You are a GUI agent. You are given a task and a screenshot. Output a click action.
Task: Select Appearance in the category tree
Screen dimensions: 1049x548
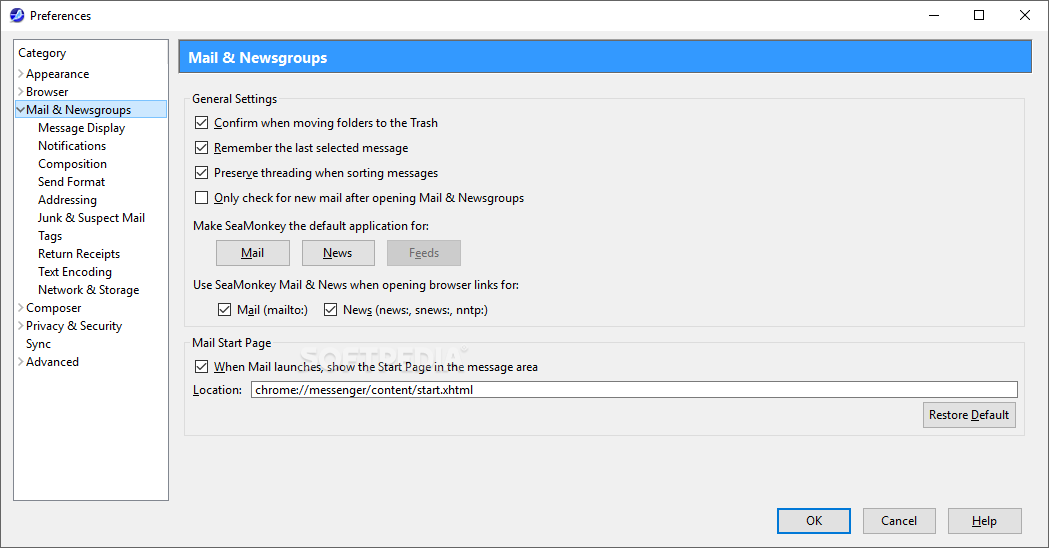pos(58,74)
